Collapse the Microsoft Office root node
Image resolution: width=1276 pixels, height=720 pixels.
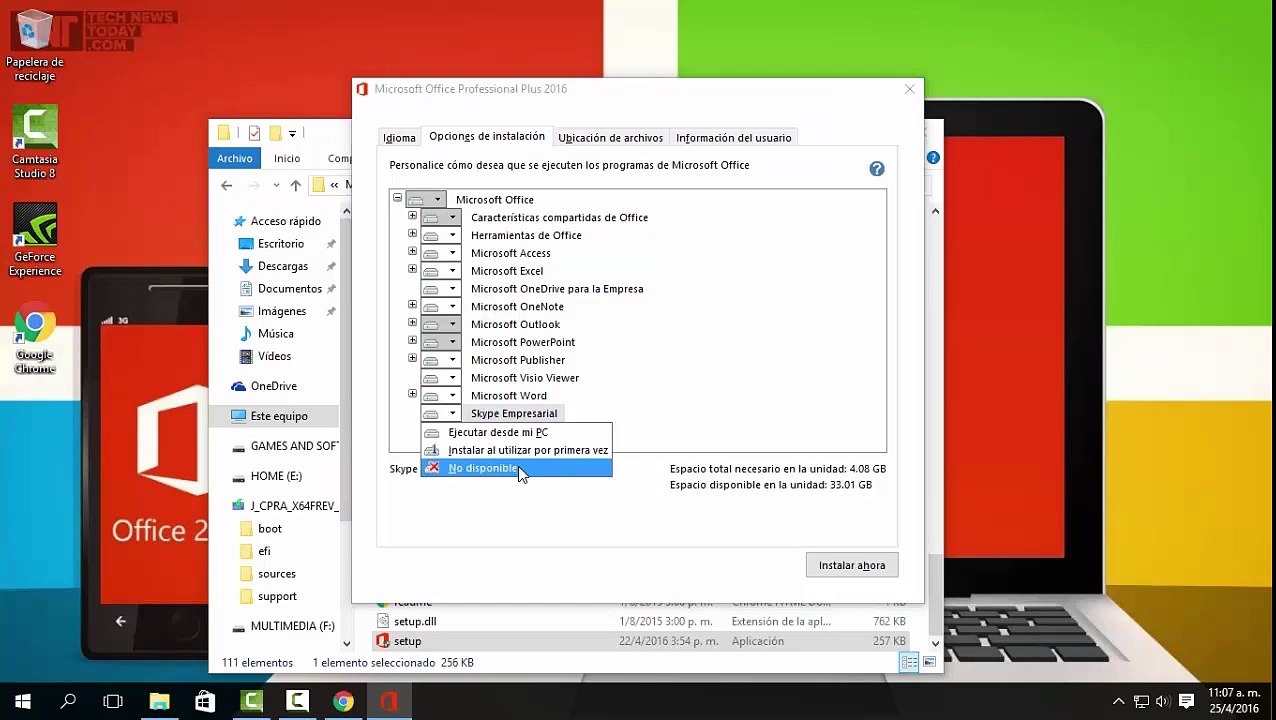point(397,198)
